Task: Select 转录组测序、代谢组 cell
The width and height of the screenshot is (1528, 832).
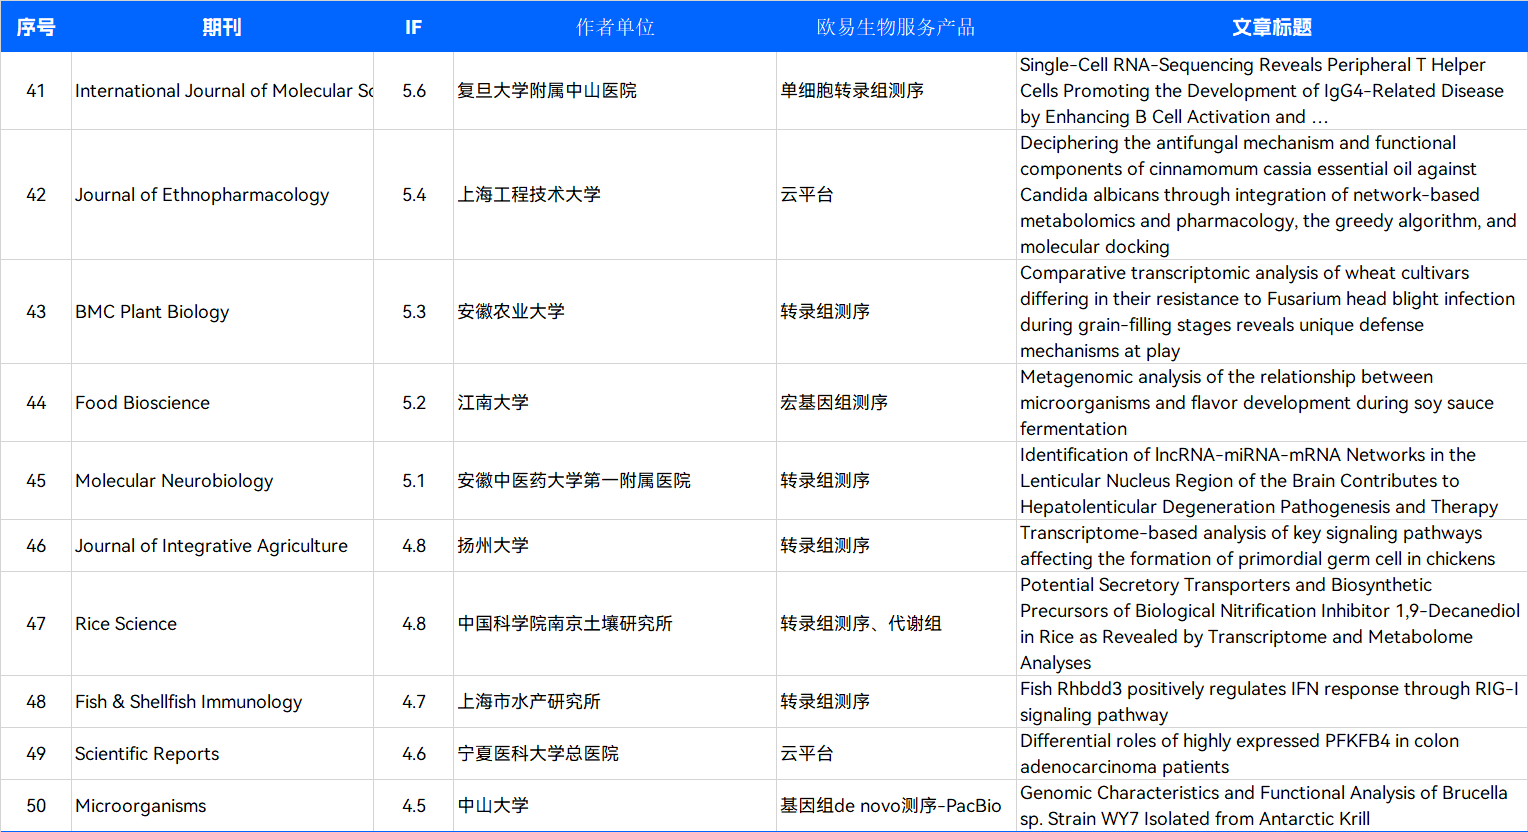Action: (896, 624)
